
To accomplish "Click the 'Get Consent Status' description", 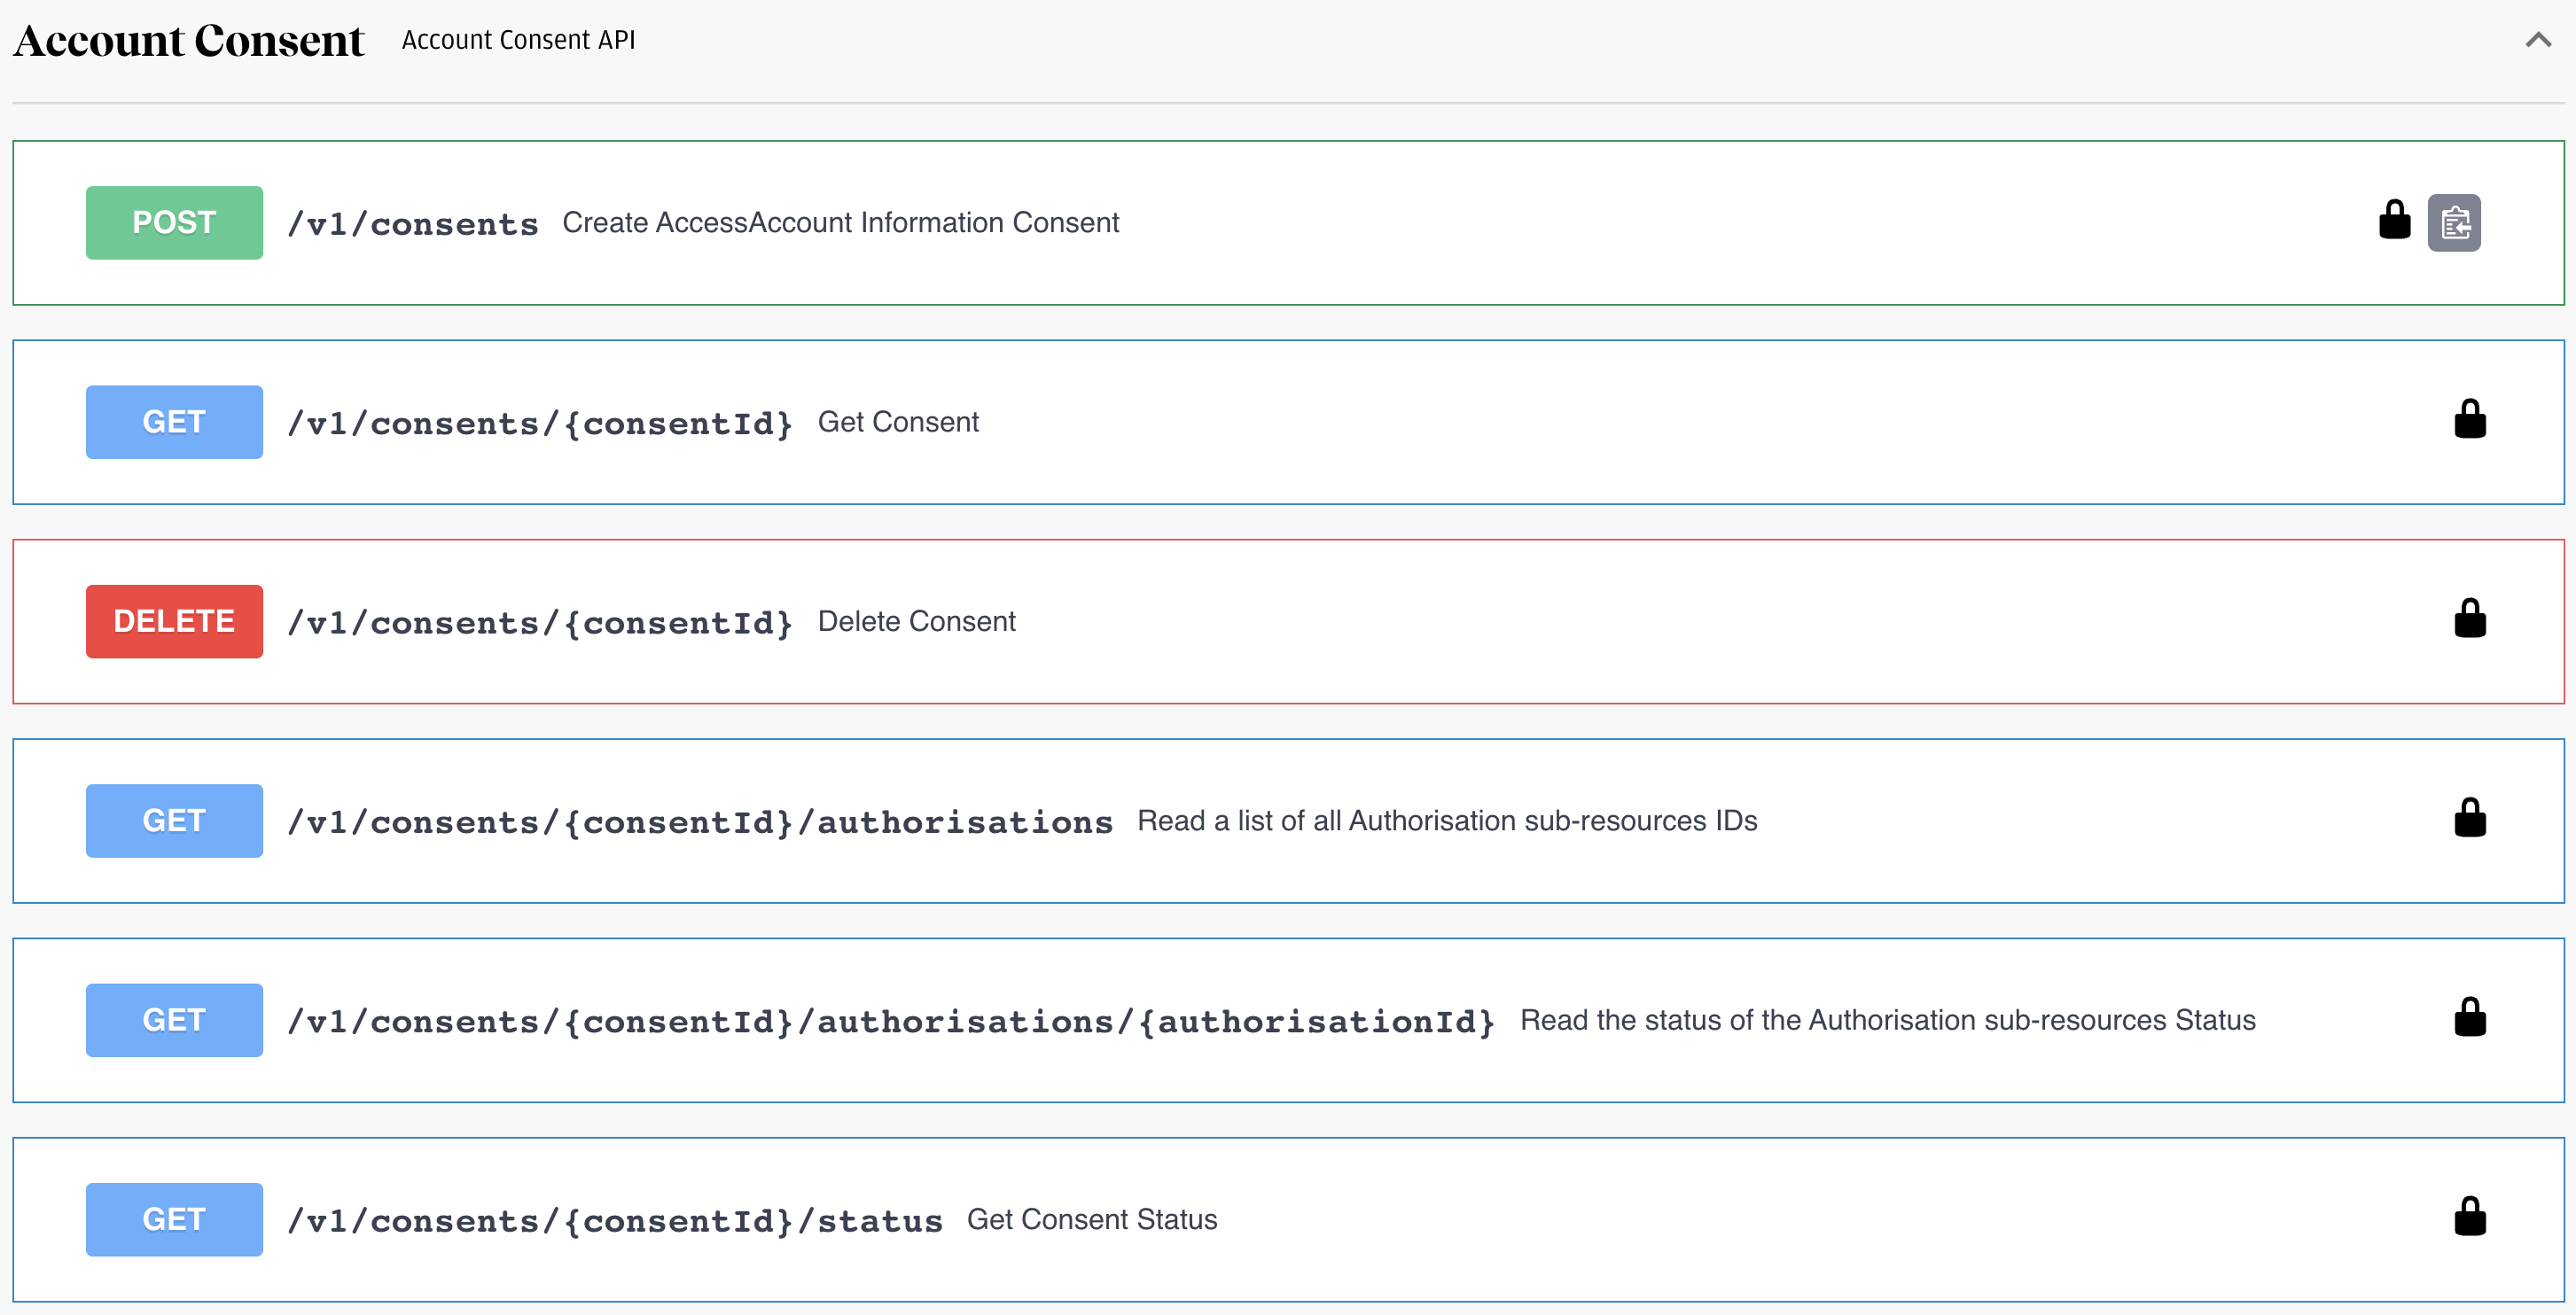I will 1091,1220.
